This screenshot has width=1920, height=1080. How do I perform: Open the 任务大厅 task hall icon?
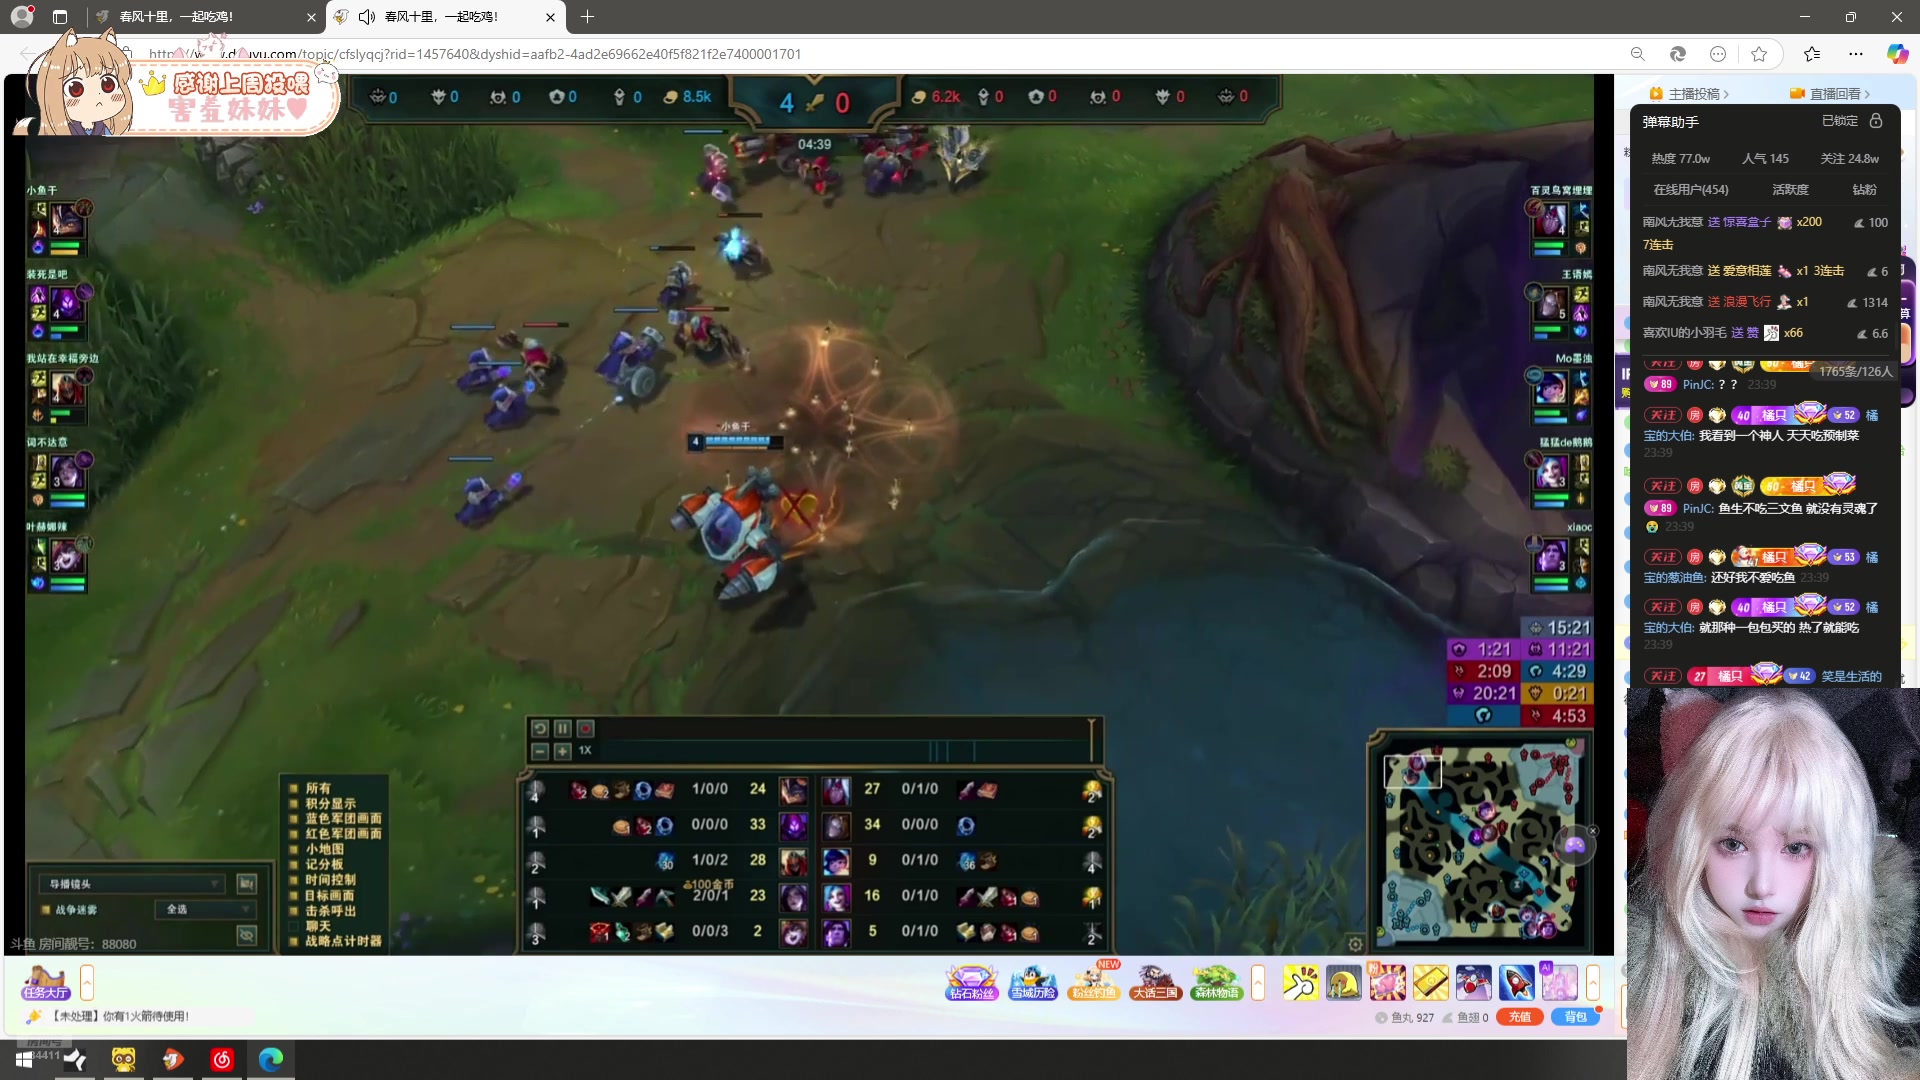click(45, 982)
